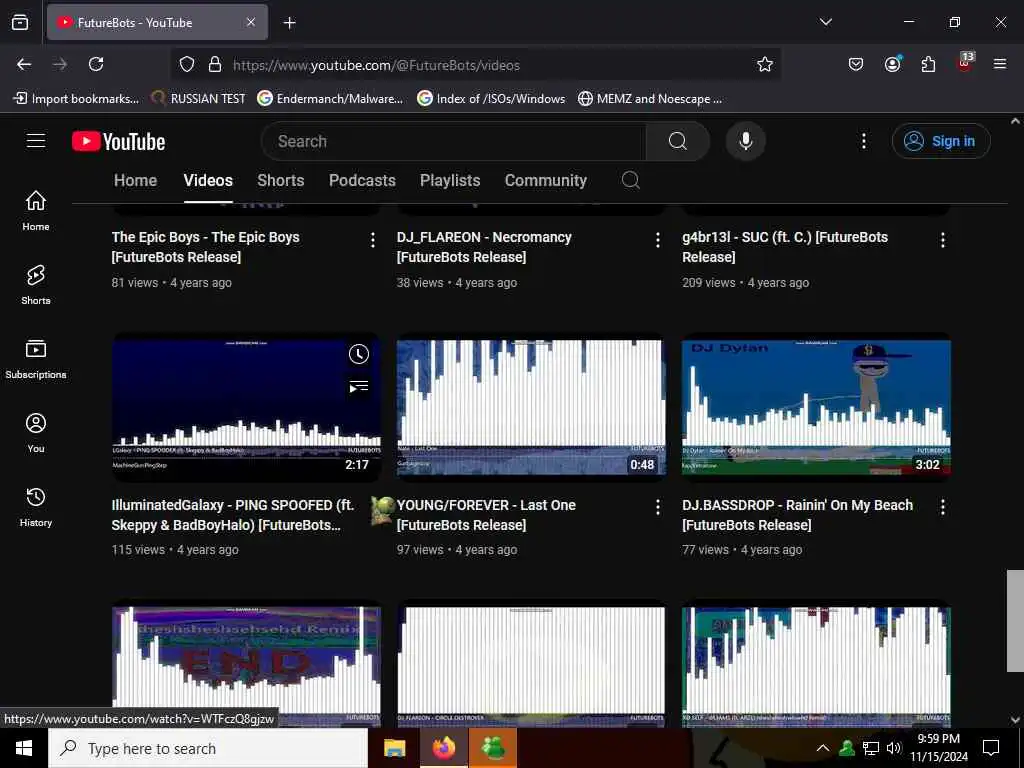Open the MEMZ and Noescape bookmark
This screenshot has width=1024, height=768.
click(x=650, y=99)
